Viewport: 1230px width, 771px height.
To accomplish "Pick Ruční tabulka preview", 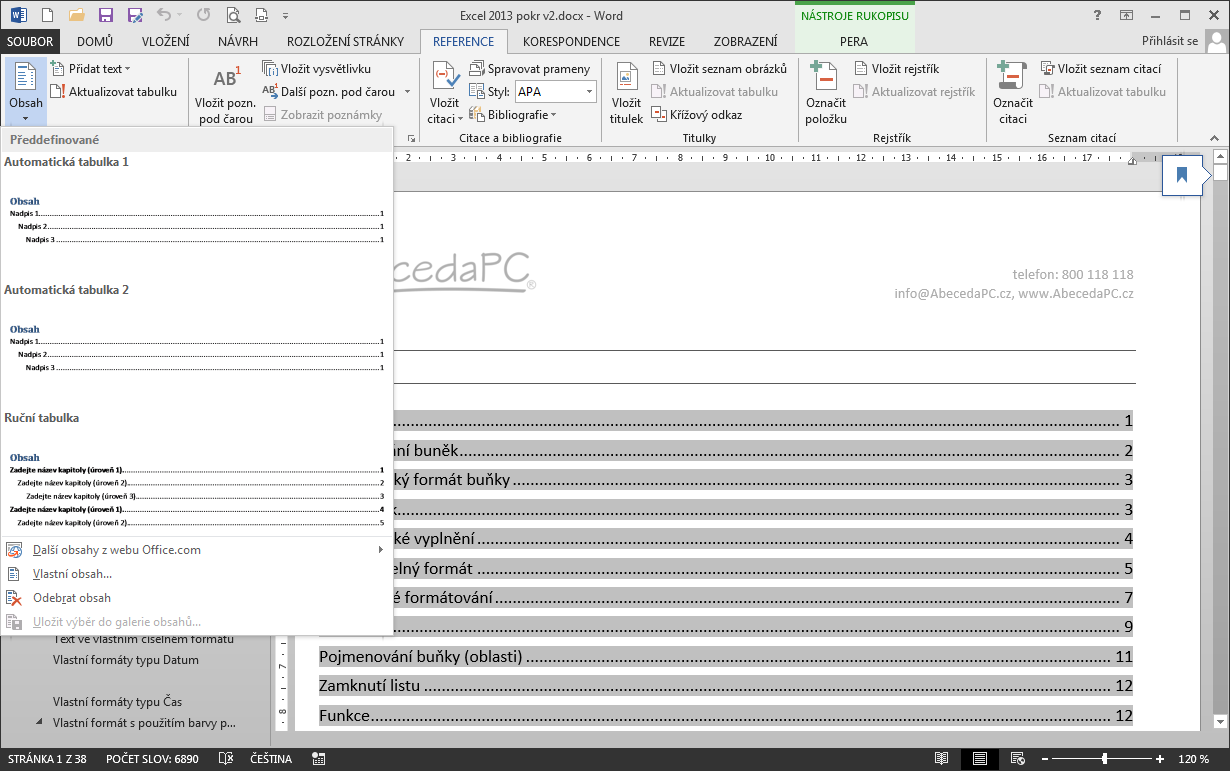I will 196,470.
